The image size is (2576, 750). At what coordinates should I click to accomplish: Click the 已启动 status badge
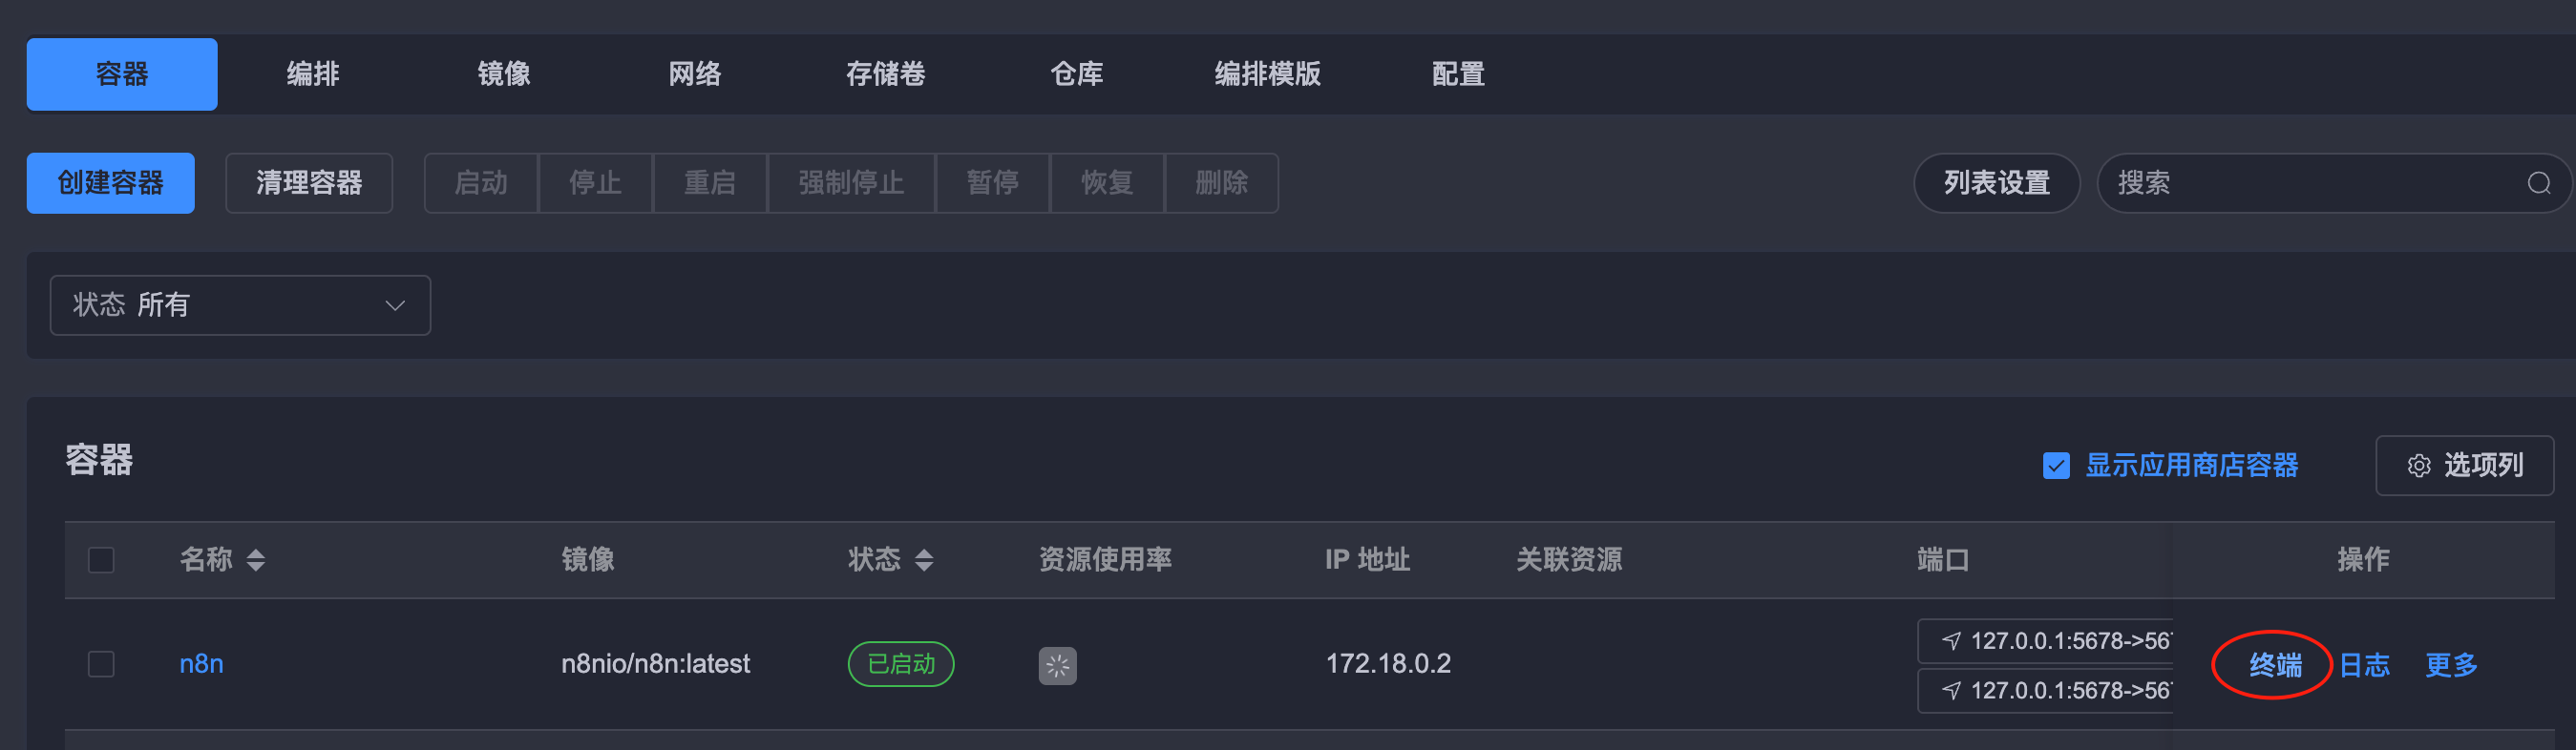[901, 664]
